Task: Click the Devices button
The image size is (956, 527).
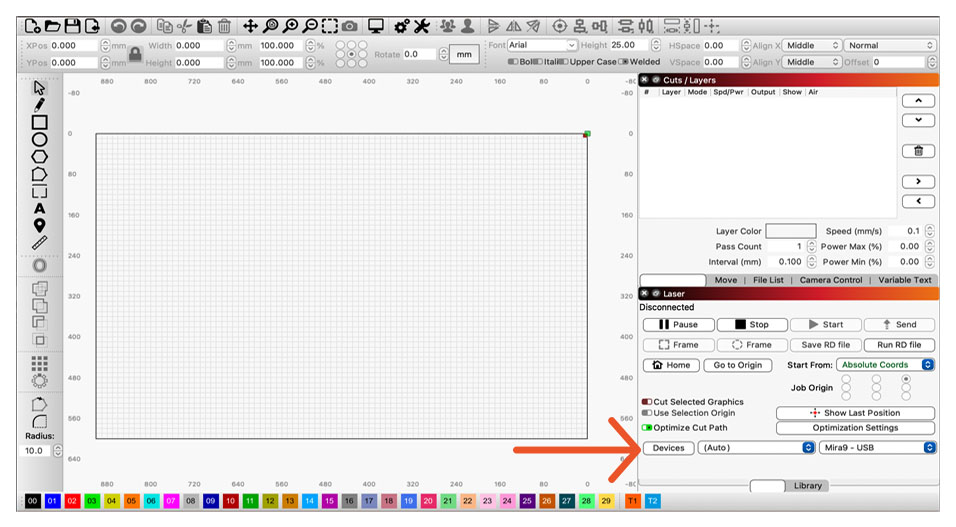Action: pos(668,448)
